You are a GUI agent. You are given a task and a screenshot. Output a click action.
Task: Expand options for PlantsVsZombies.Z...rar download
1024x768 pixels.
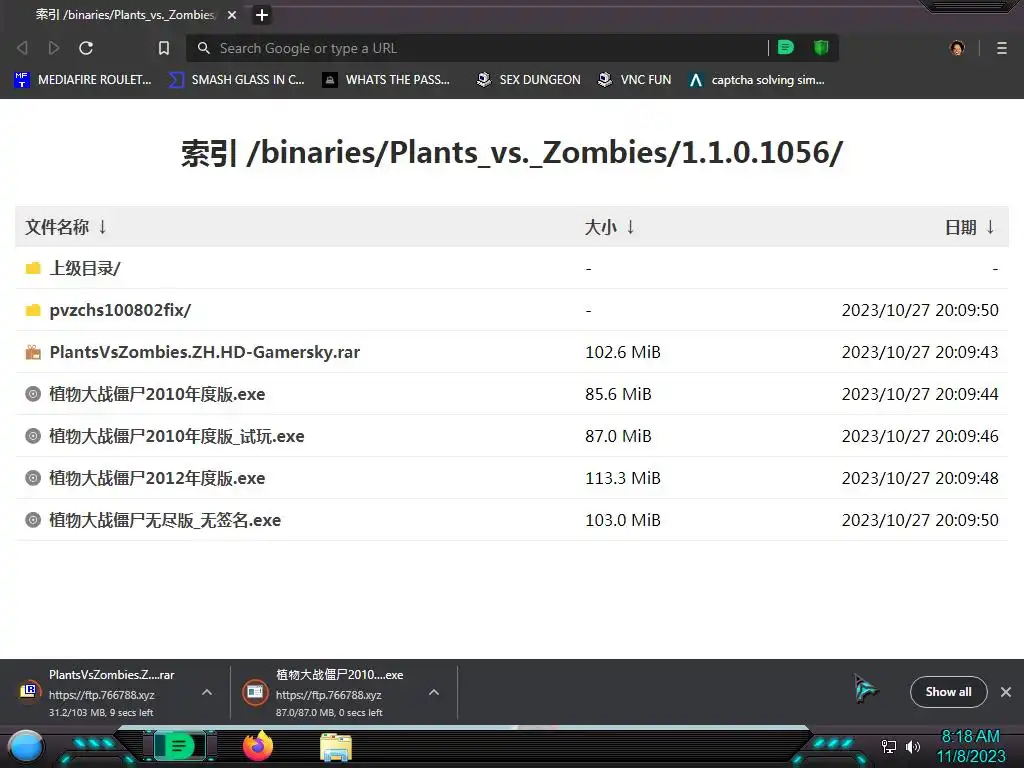(207, 692)
